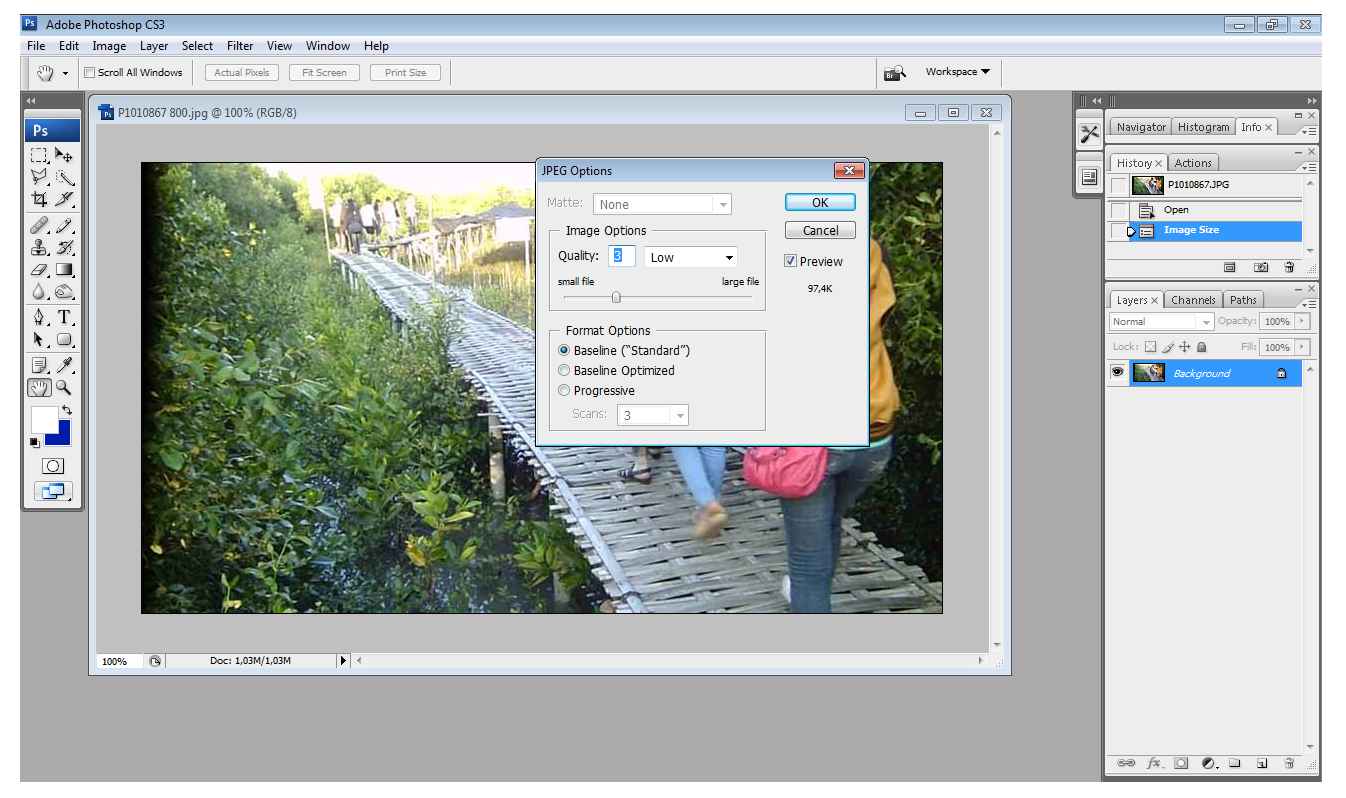Select the Rectangular Marquee tool
1346x798 pixels.
coord(39,155)
